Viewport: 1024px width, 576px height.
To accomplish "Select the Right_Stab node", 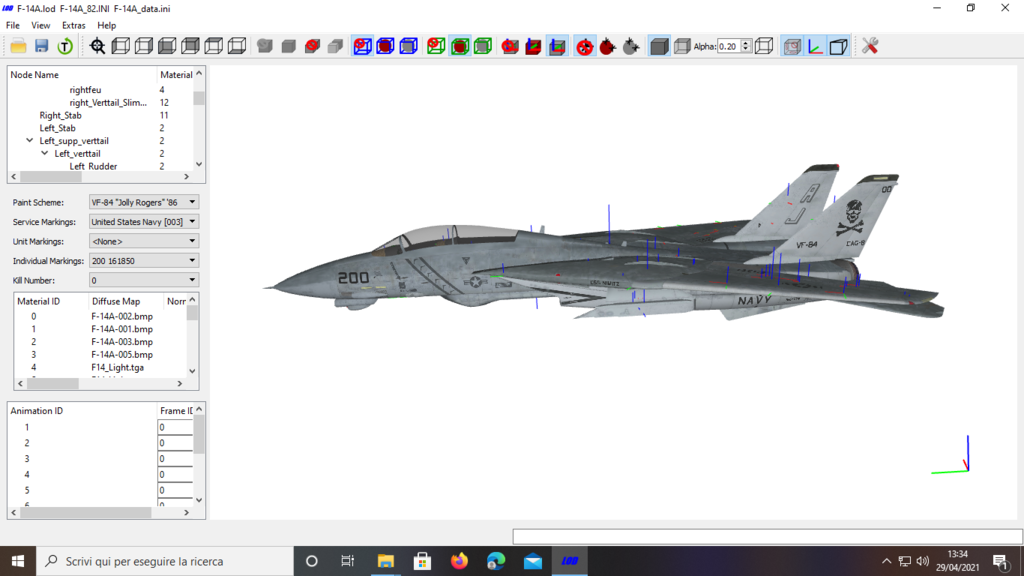I will pos(60,116).
